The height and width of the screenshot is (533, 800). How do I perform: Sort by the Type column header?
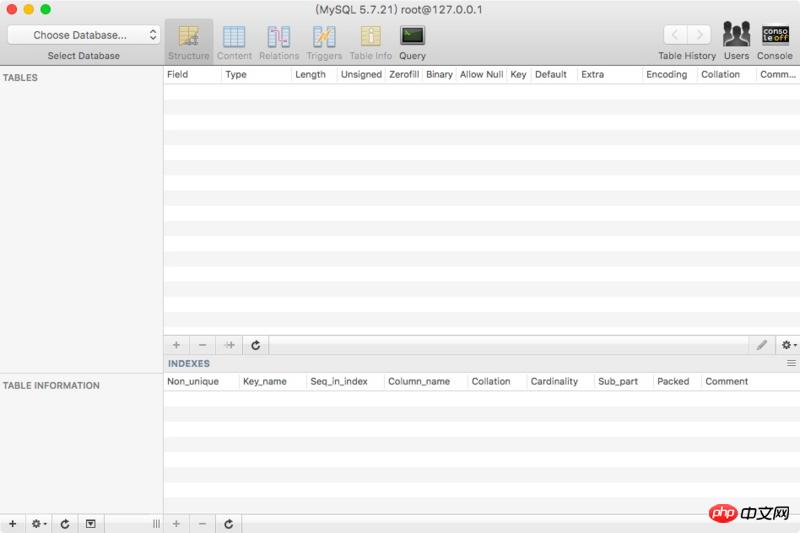pos(257,74)
